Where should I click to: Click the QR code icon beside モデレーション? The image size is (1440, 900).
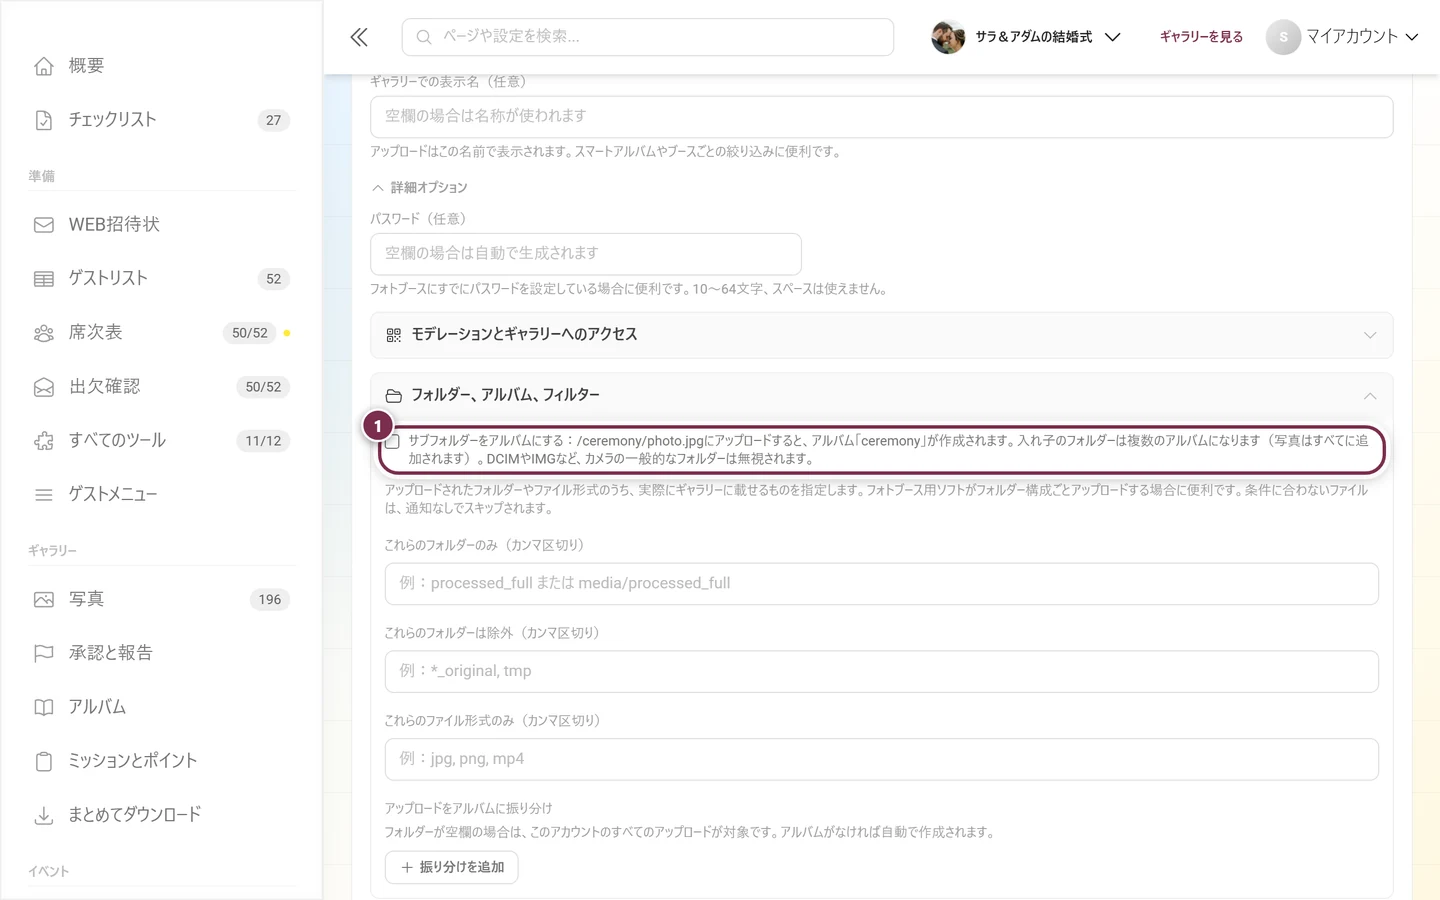[x=394, y=335]
